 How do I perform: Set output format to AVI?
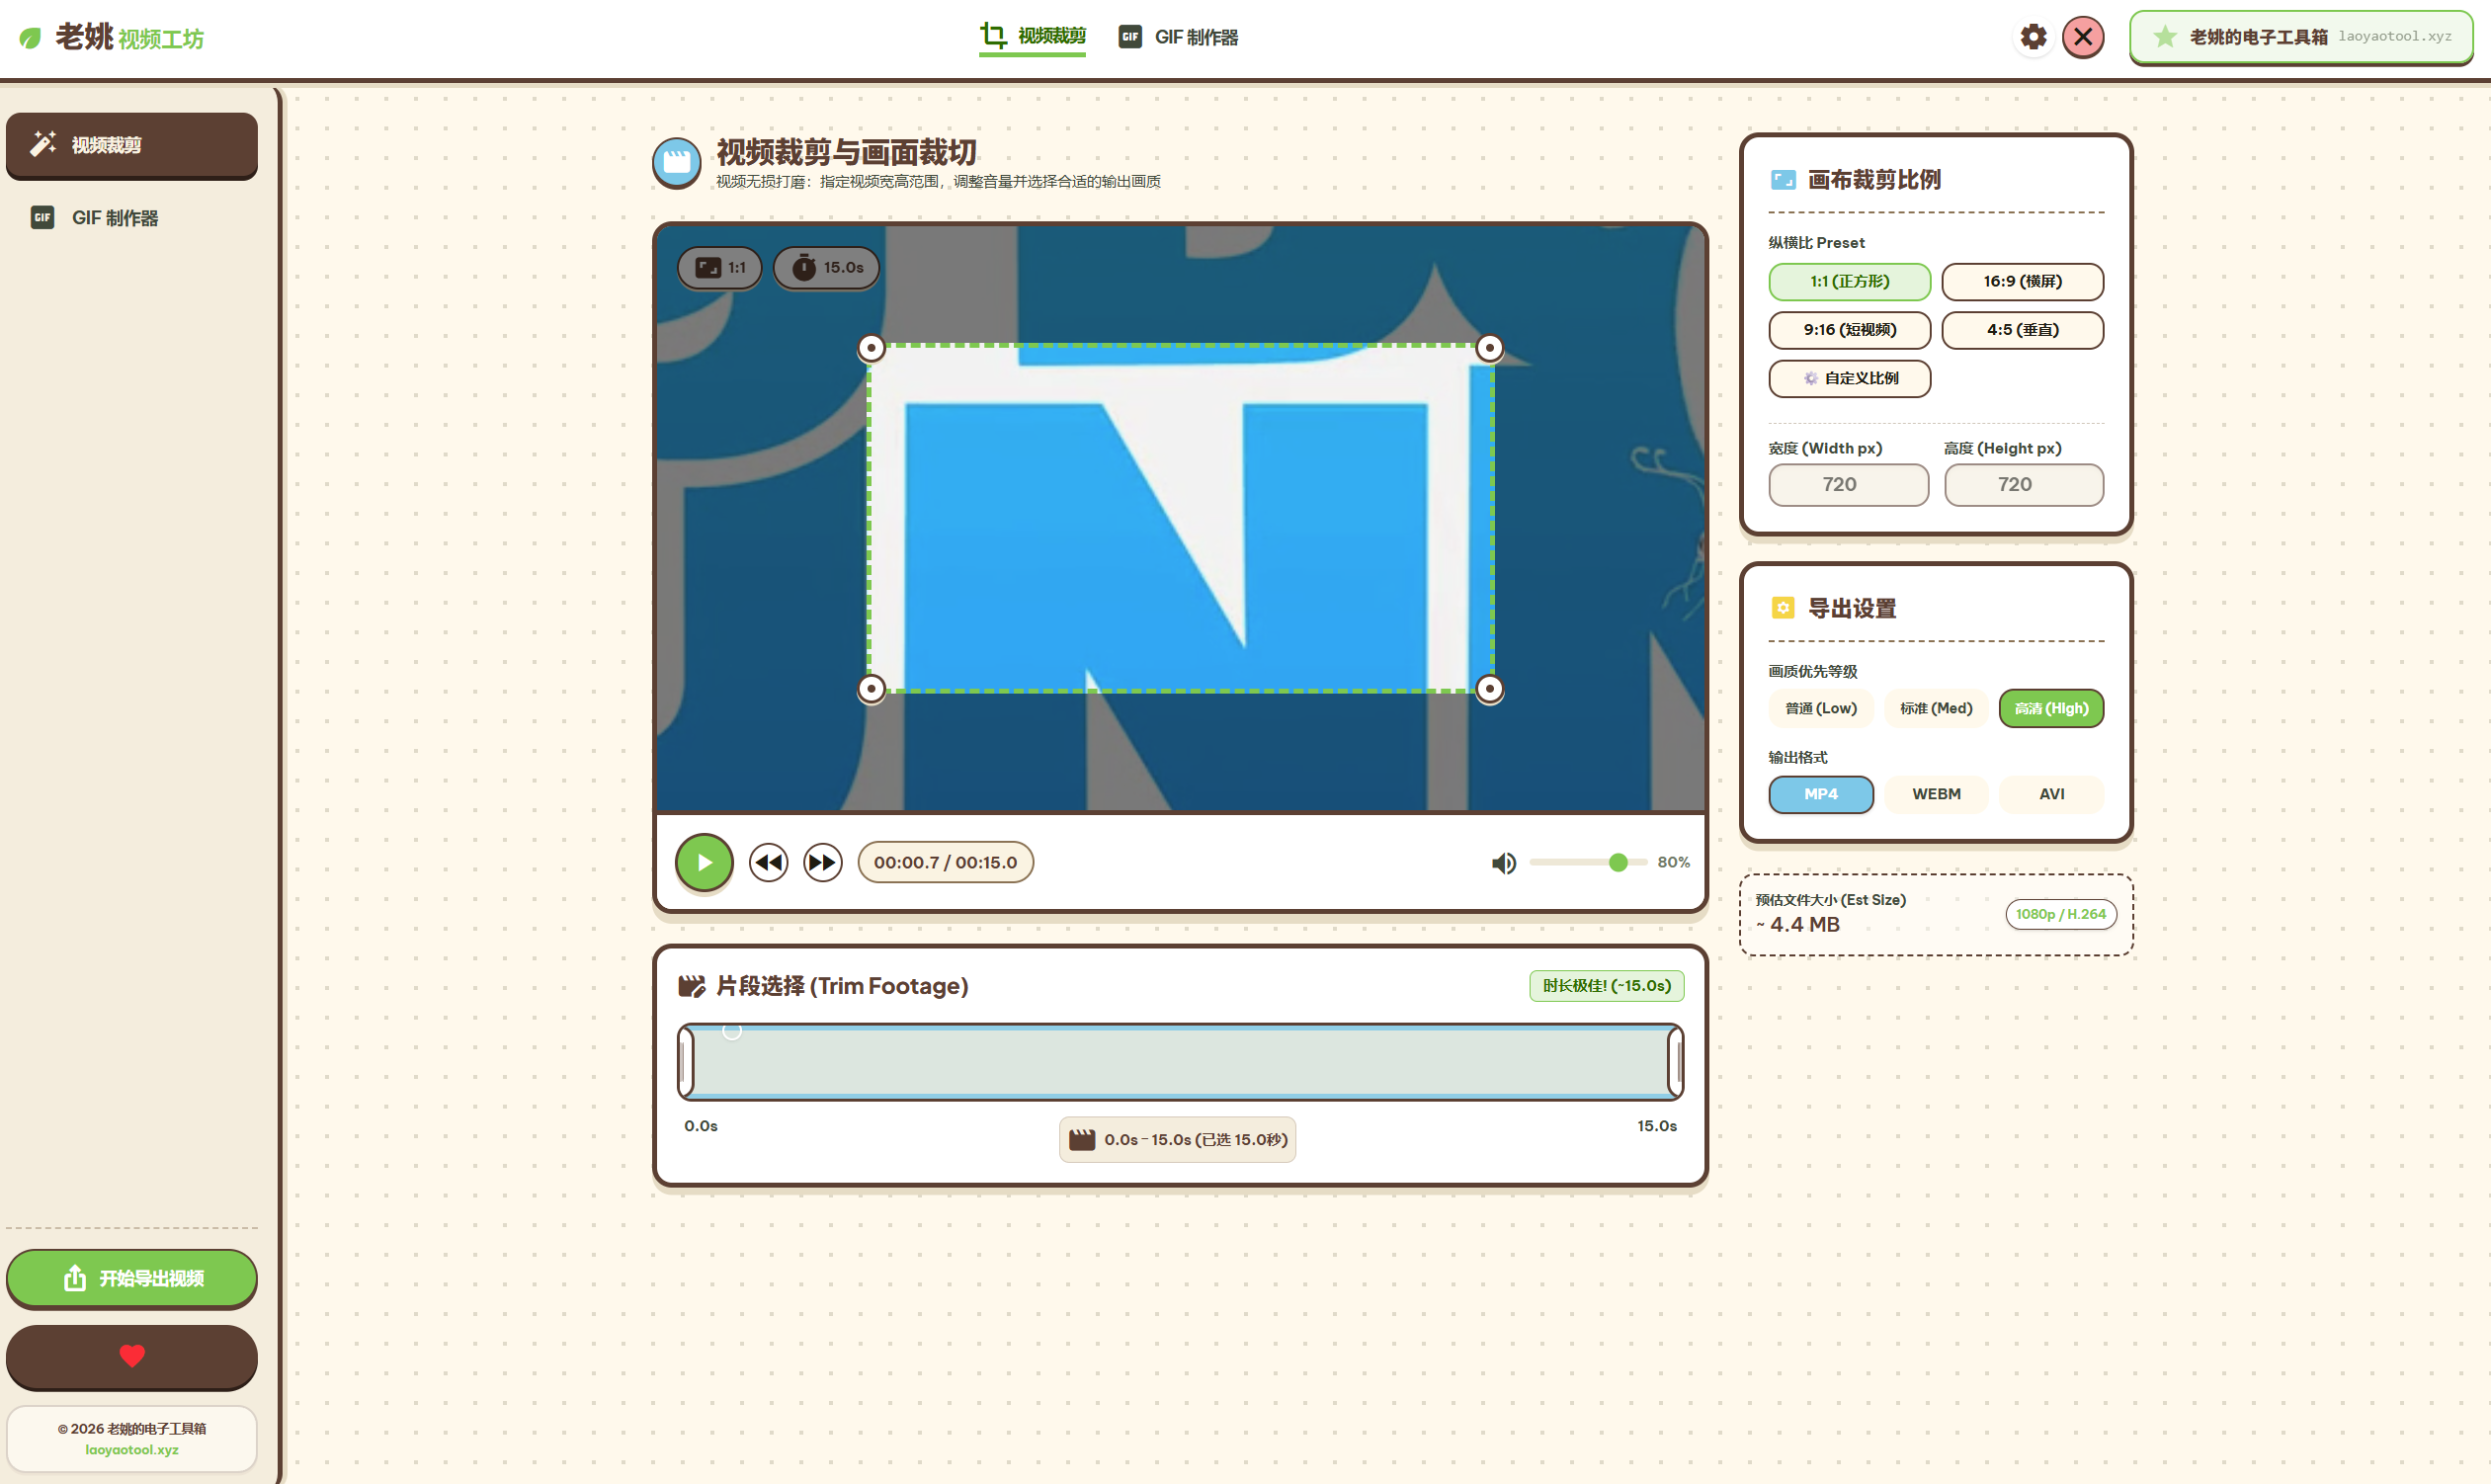click(x=2051, y=794)
